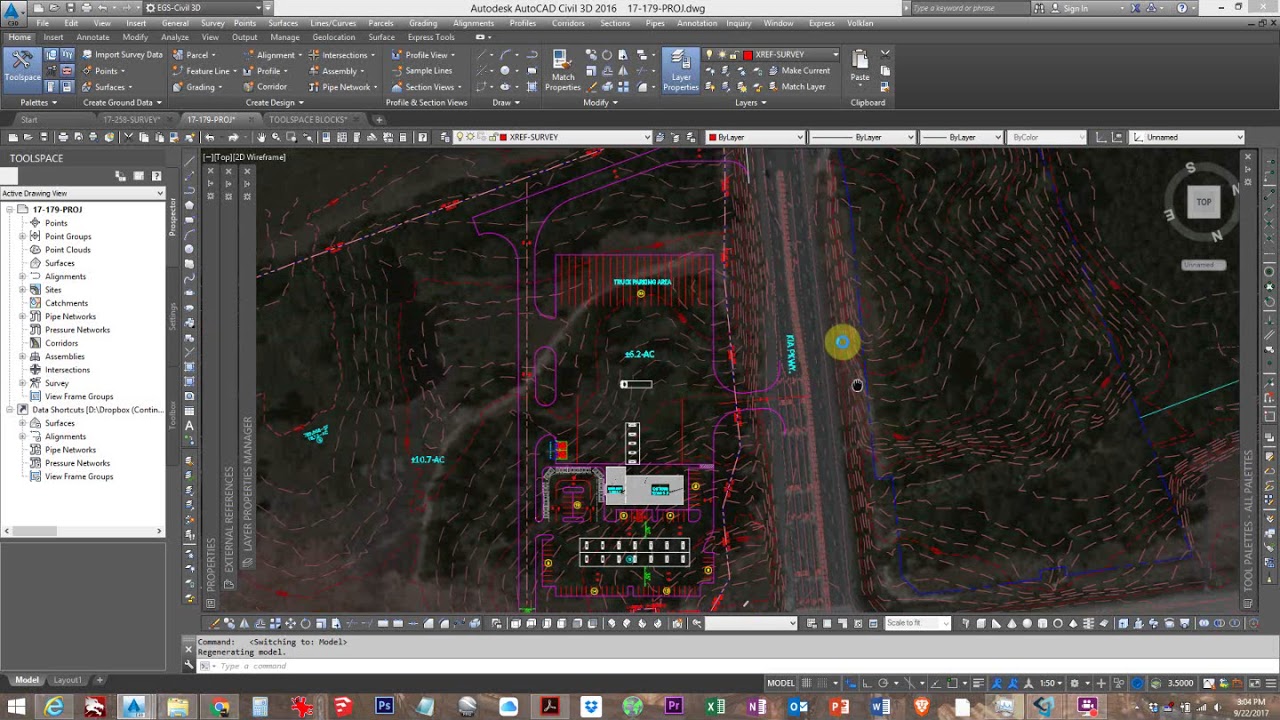Click Make Current in Layers panel
Viewport: 1280px width, 720px height.
(x=798, y=71)
